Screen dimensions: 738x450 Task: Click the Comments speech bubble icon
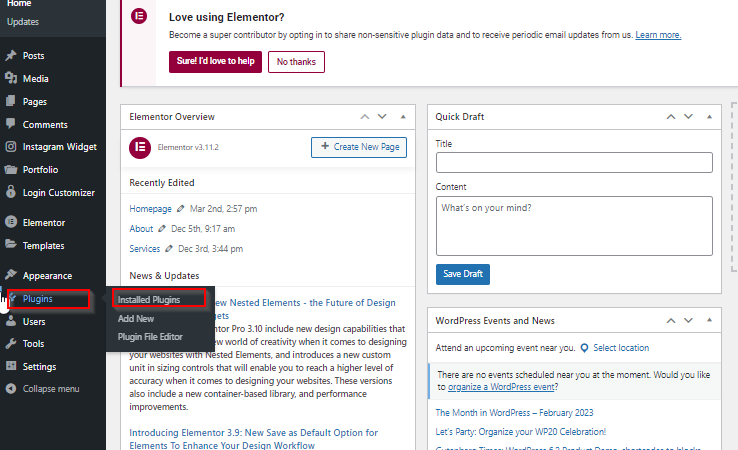pos(11,124)
